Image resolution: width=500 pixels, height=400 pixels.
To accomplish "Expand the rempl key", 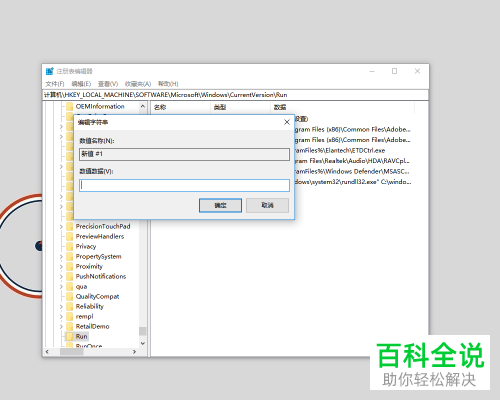I will point(61,317).
